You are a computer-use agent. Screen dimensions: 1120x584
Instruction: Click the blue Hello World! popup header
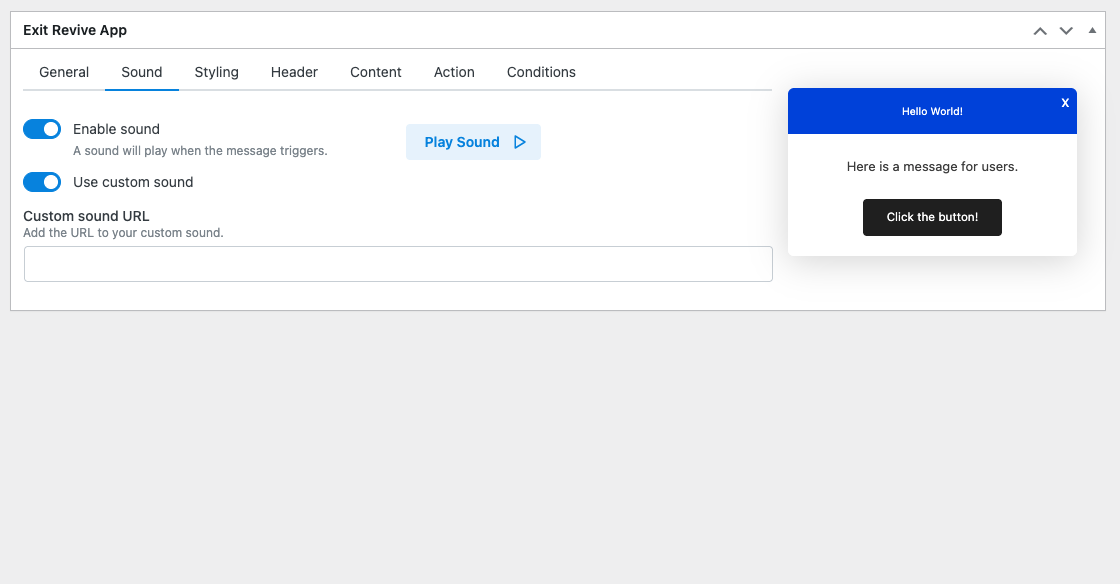(x=932, y=111)
